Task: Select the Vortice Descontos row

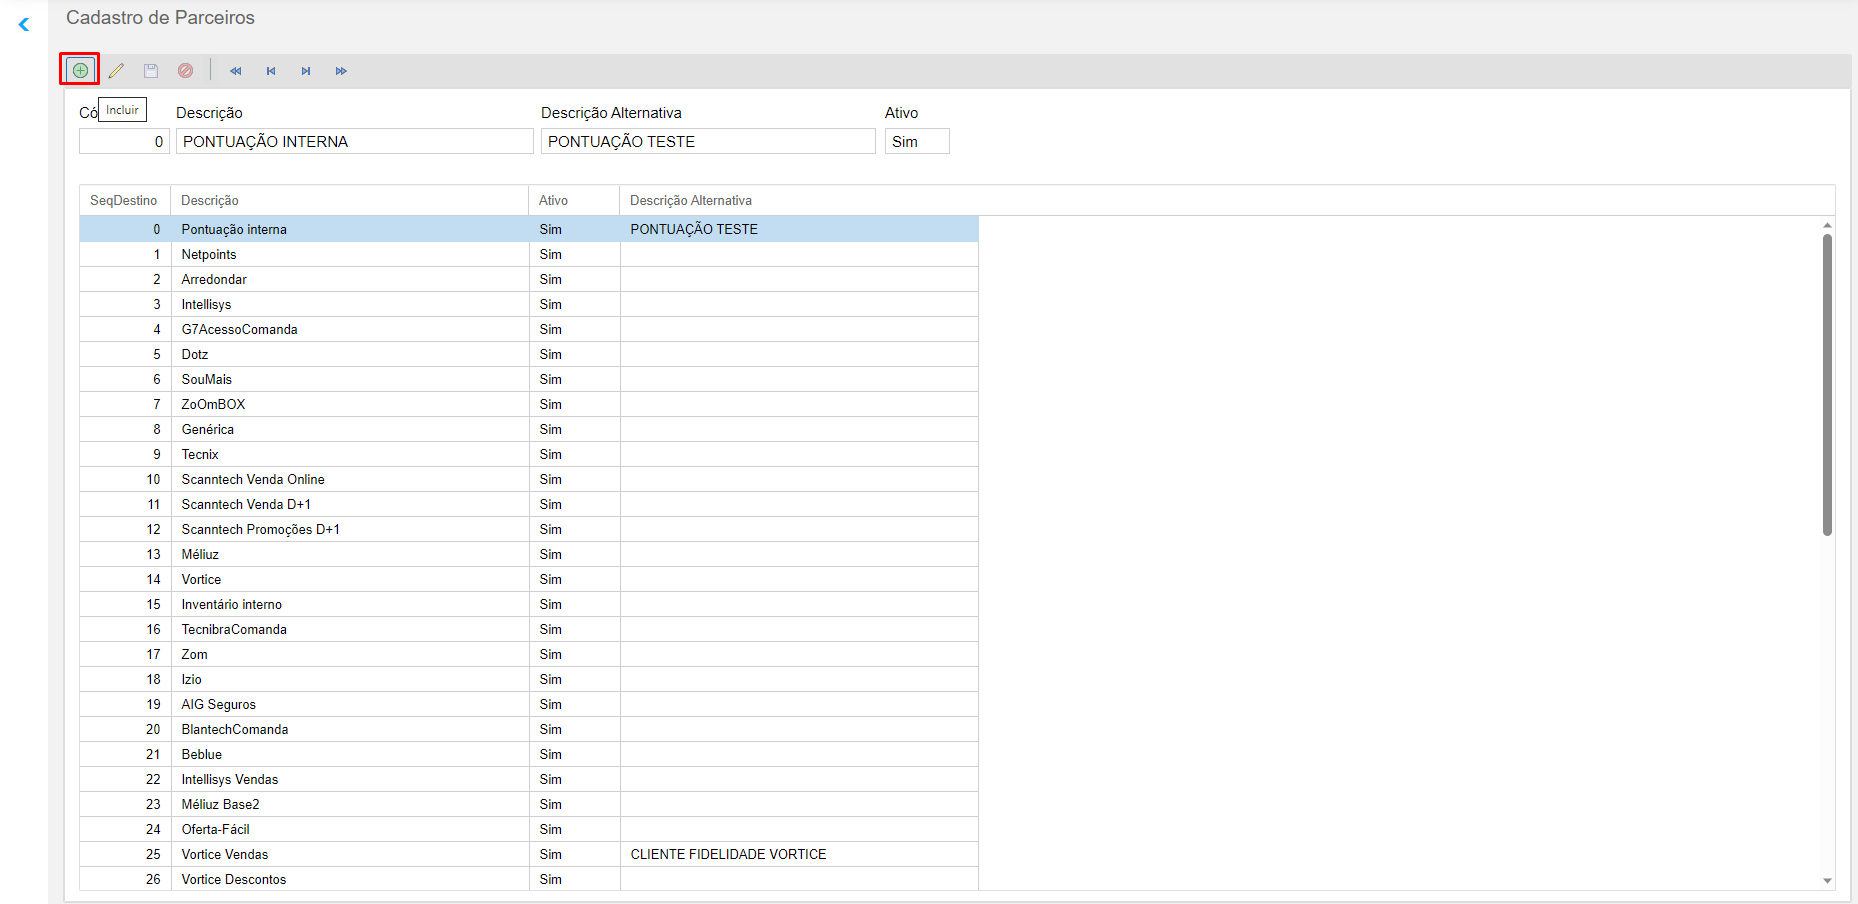Action: (529, 879)
